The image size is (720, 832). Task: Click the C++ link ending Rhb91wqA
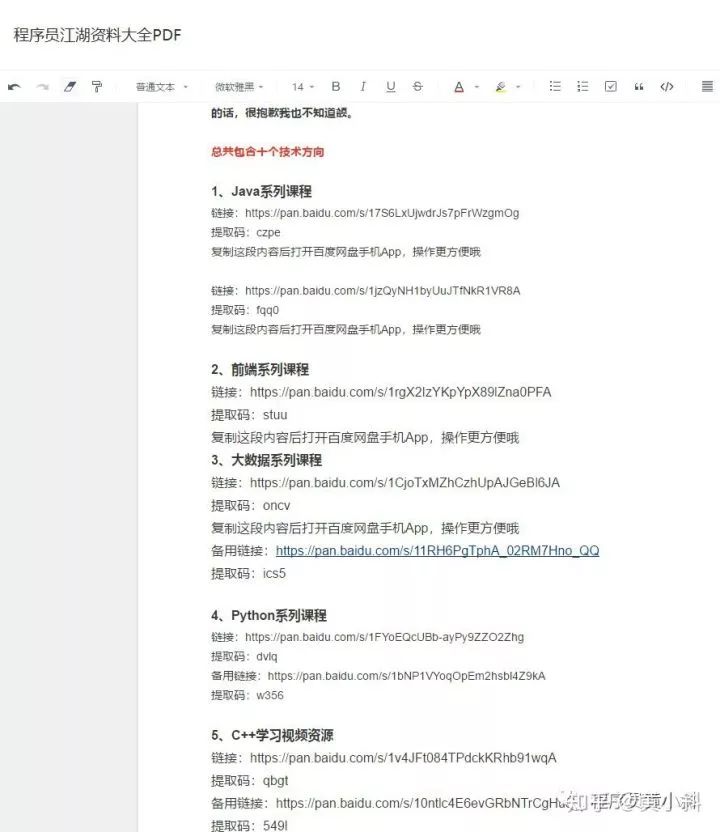(403, 758)
